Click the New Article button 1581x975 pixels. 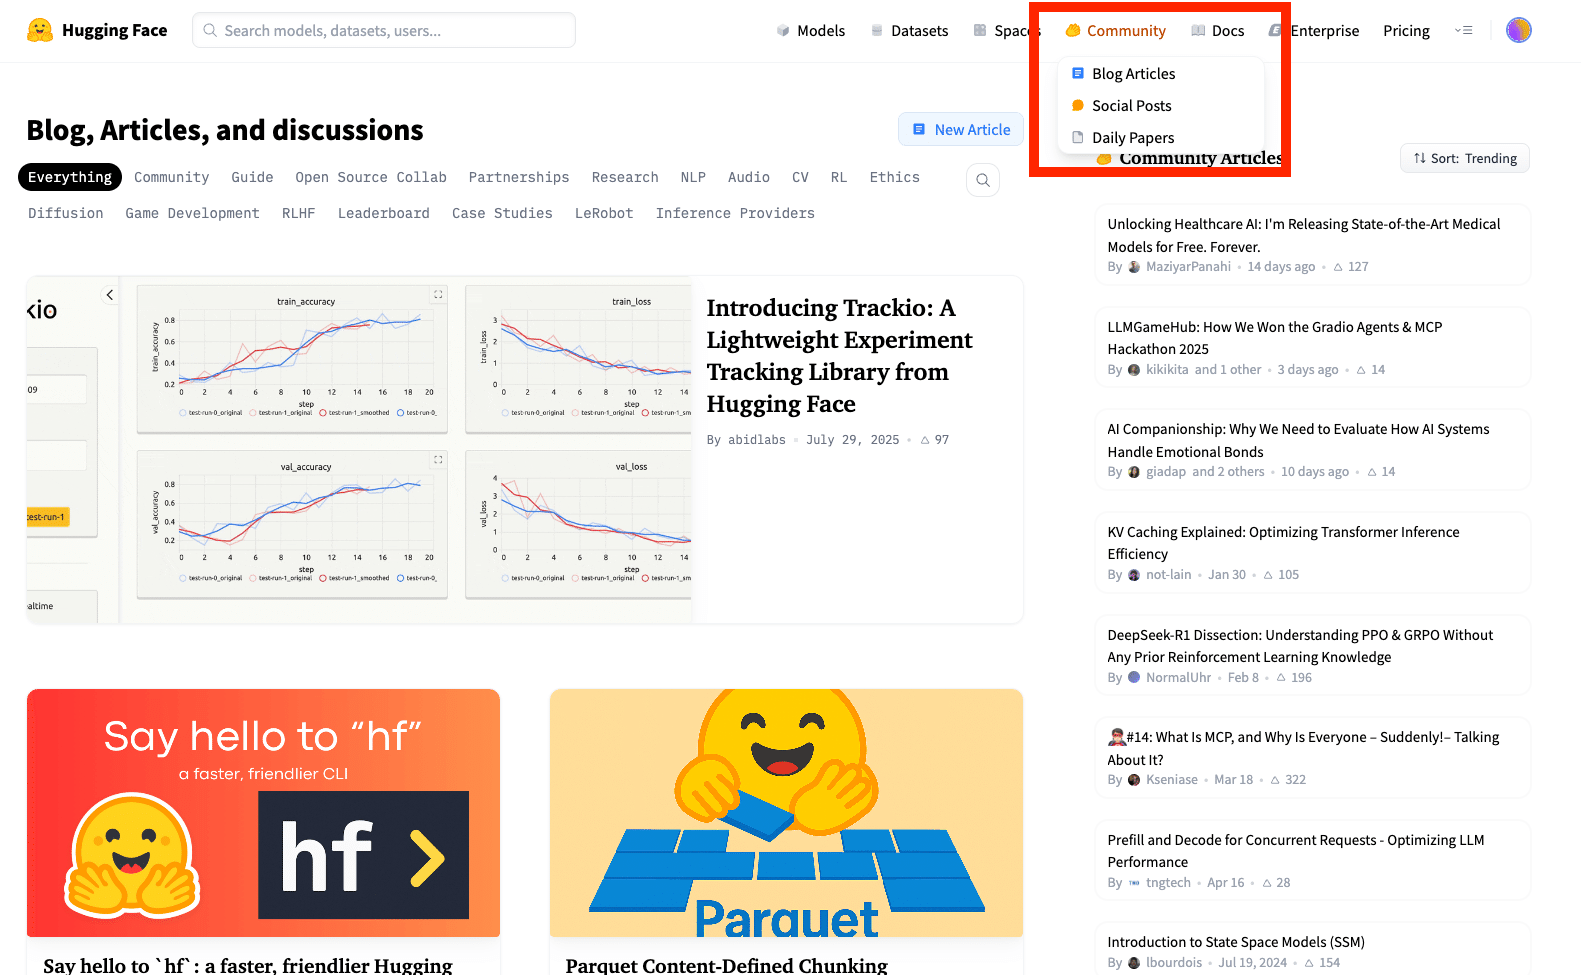(960, 130)
